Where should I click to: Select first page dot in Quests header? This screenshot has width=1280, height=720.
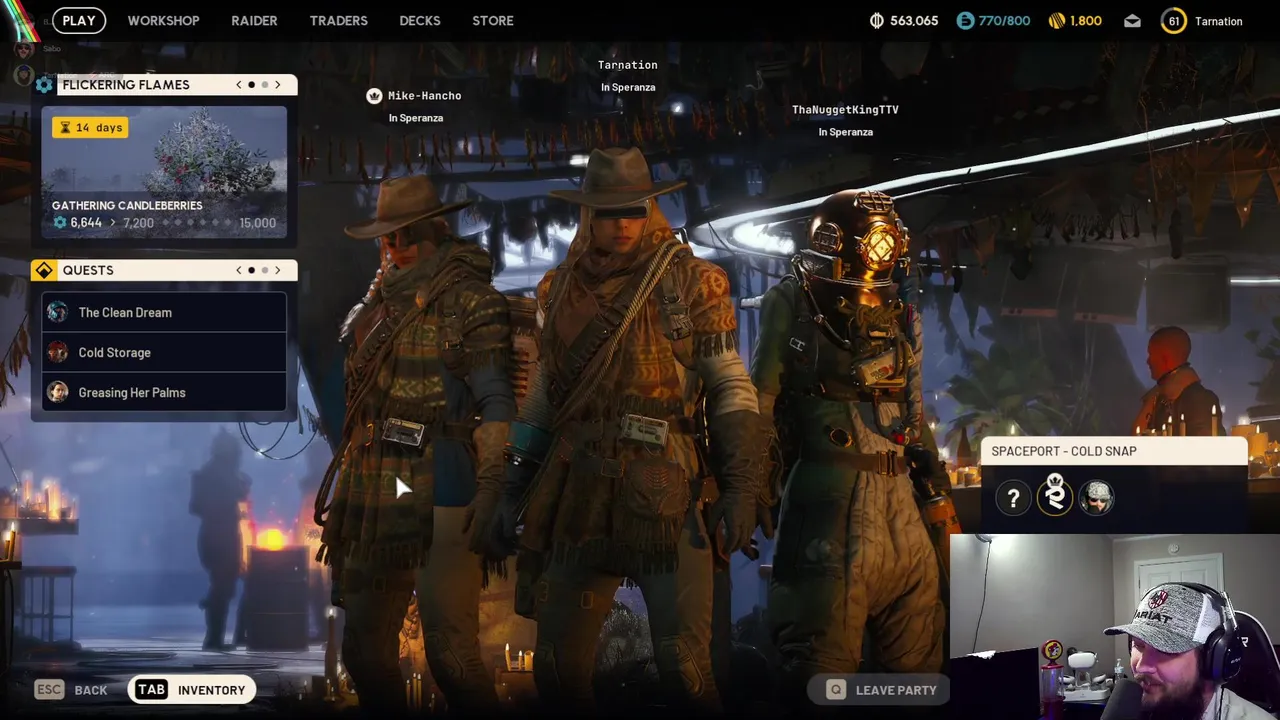coord(251,270)
